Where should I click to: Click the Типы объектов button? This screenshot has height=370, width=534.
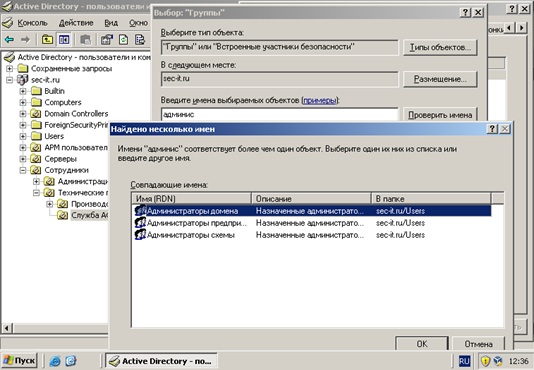point(440,47)
